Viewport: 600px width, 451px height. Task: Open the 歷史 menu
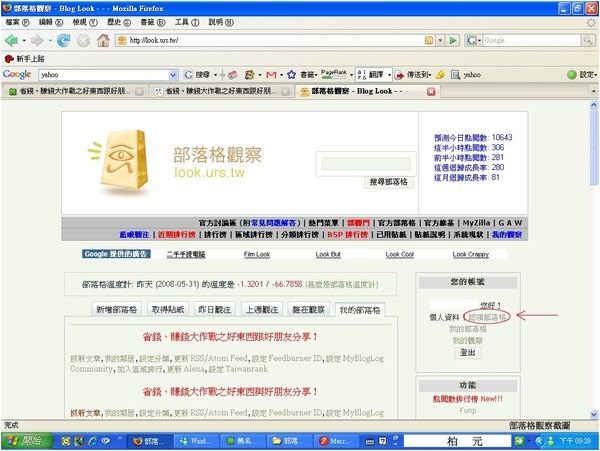(119, 23)
